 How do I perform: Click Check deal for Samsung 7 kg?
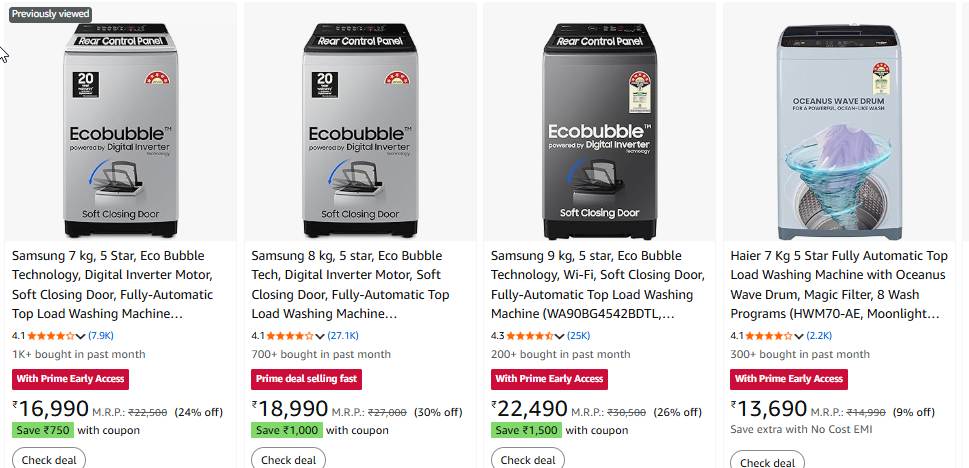click(x=48, y=460)
